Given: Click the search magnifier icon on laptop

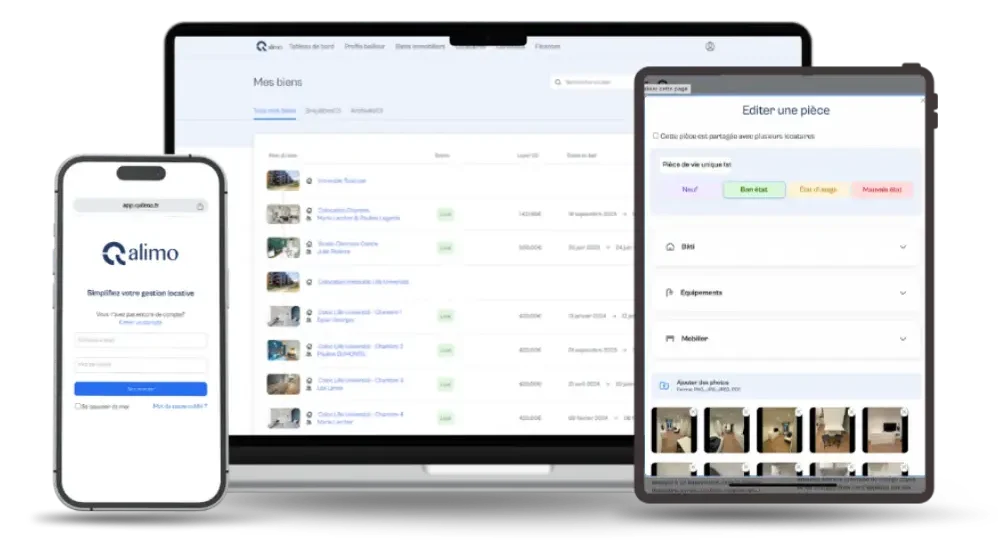Looking at the screenshot, I should pyautogui.click(x=558, y=82).
